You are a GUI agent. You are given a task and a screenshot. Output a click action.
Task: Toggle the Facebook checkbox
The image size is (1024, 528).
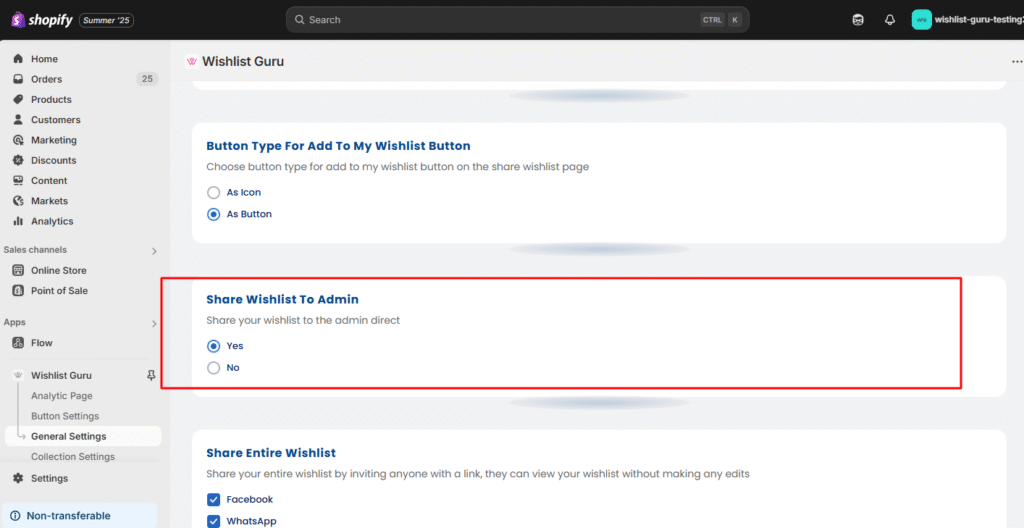(214, 500)
